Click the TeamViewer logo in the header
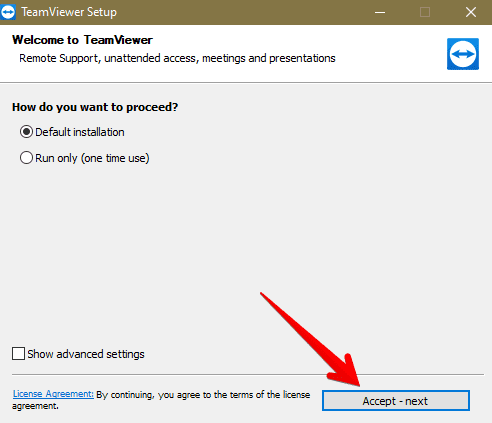Viewport: 492px width, 423px height. (x=463, y=54)
